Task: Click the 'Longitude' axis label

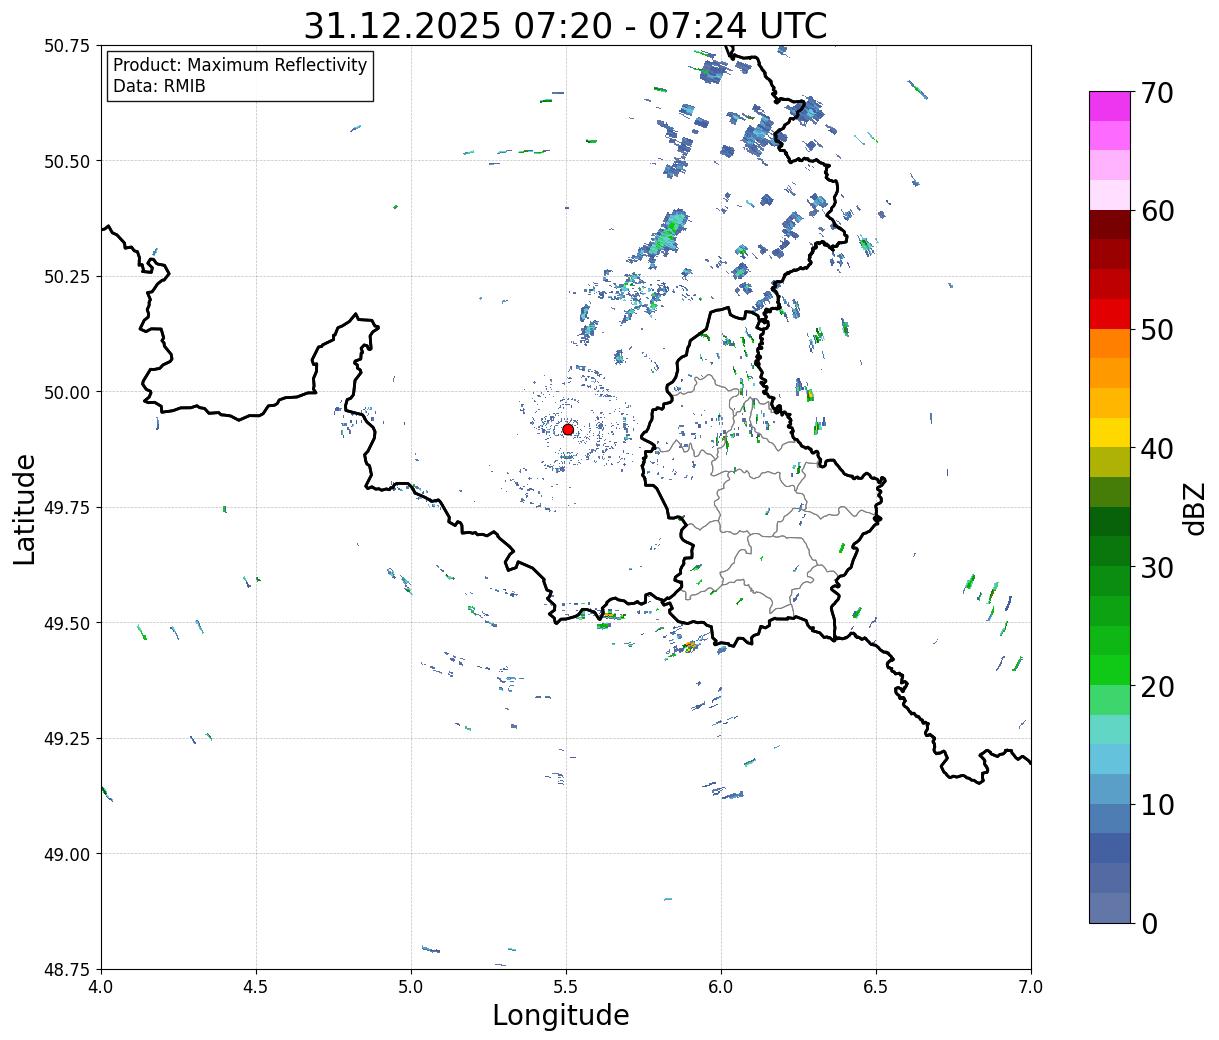Action: click(561, 1015)
